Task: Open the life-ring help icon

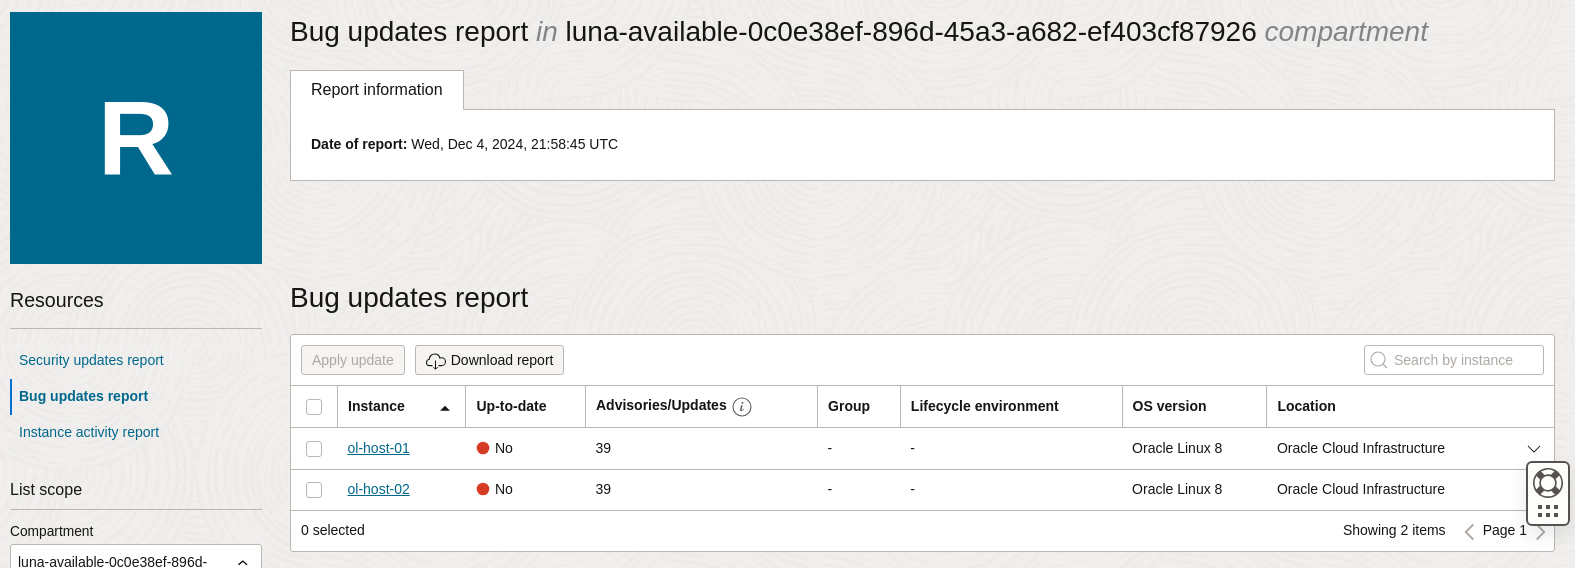Action: coord(1548,483)
